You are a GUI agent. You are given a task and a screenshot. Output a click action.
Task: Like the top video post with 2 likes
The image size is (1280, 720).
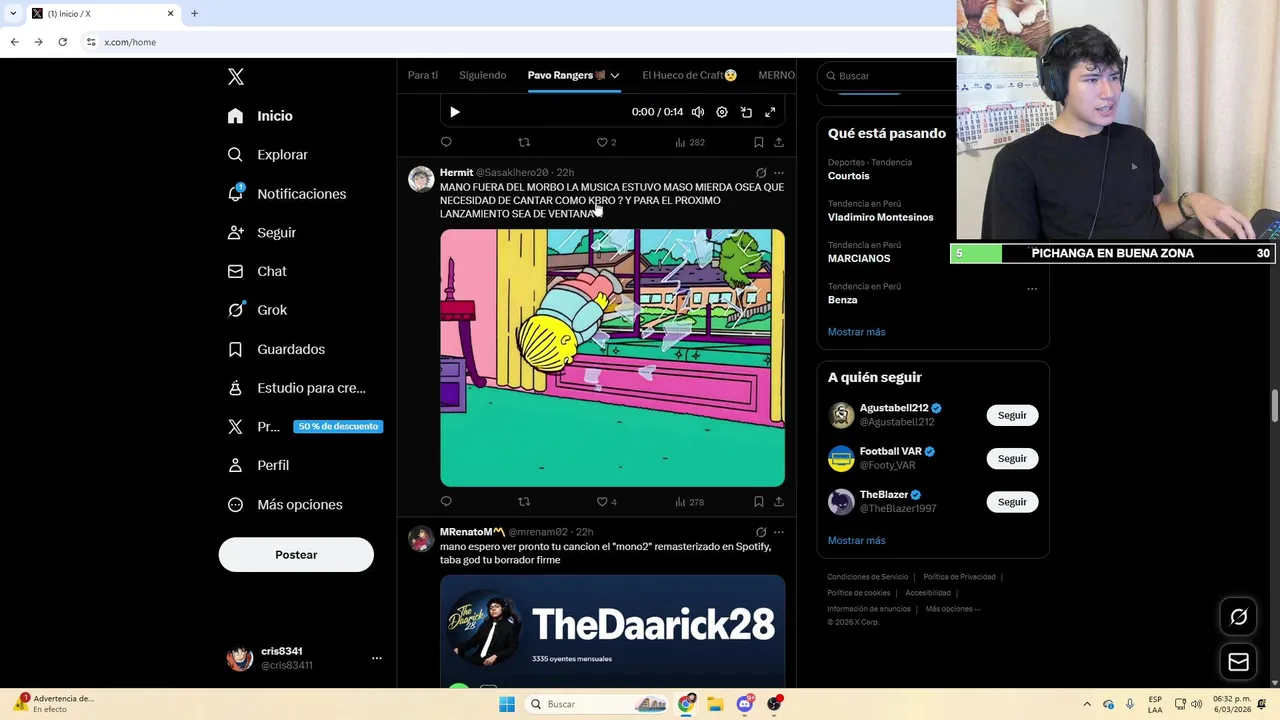click(606, 142)
